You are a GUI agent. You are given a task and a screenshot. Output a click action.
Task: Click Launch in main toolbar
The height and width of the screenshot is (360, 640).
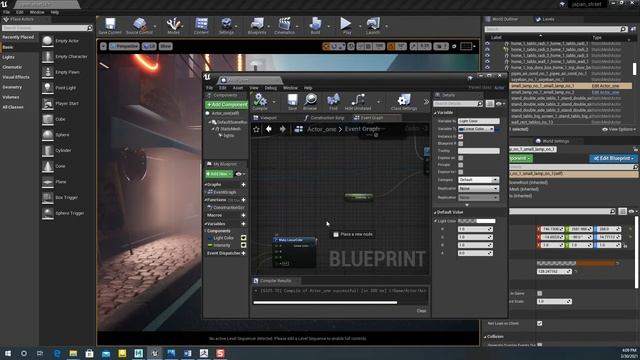coord(373,25)
